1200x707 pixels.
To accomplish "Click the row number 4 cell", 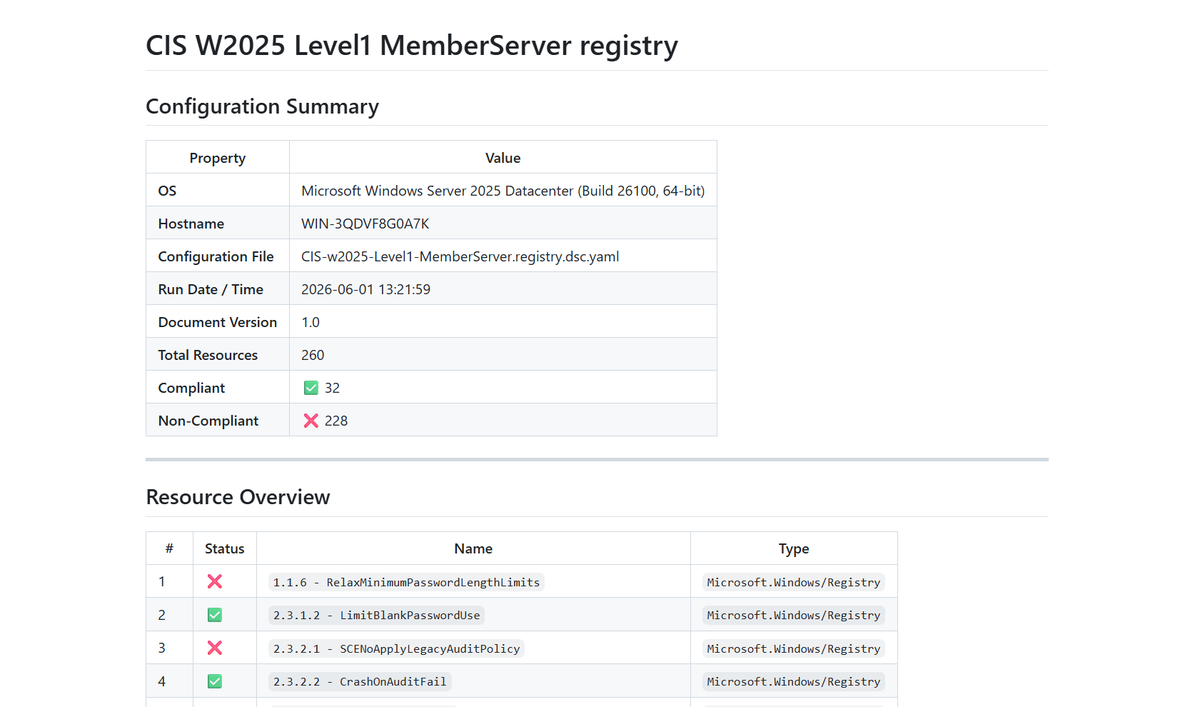I will point(170,681).
